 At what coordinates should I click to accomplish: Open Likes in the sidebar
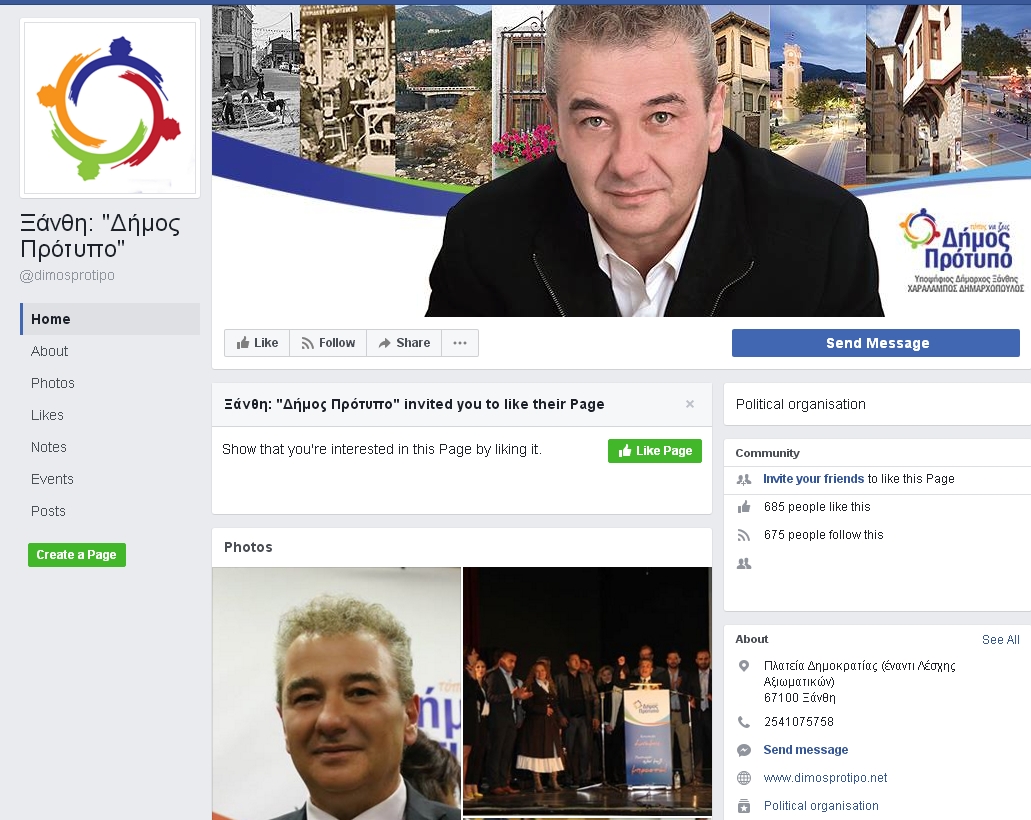(x=47, y=415)
